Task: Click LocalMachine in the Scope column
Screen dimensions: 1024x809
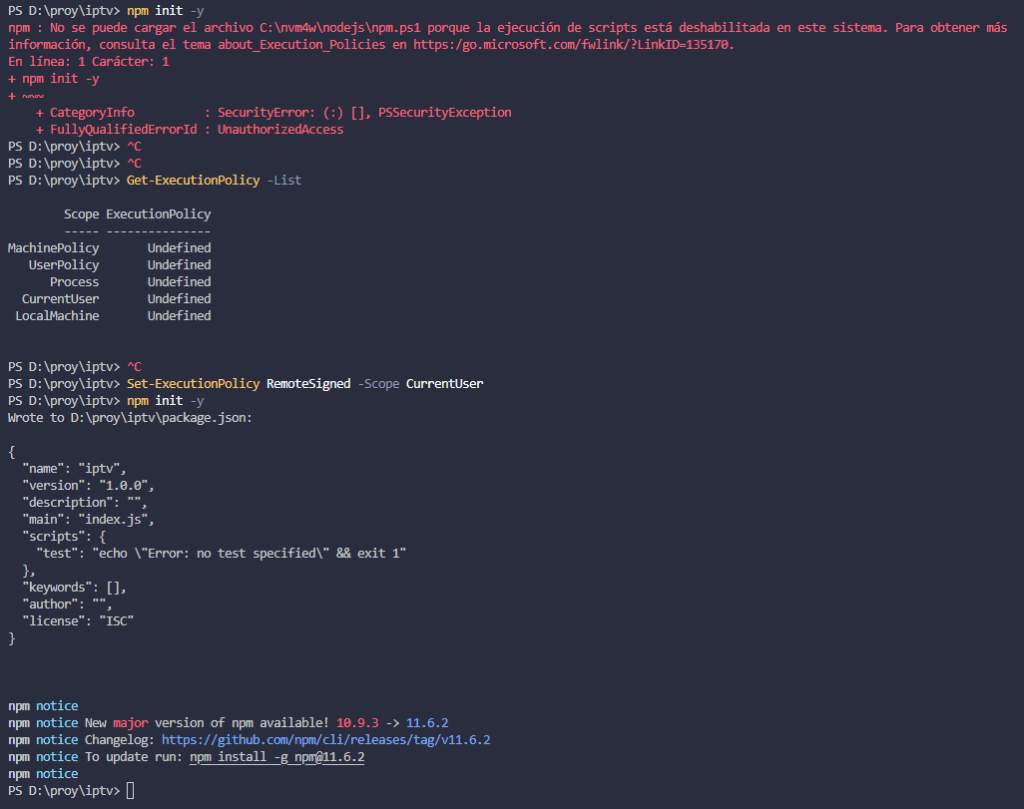Action: coord(57,316)
